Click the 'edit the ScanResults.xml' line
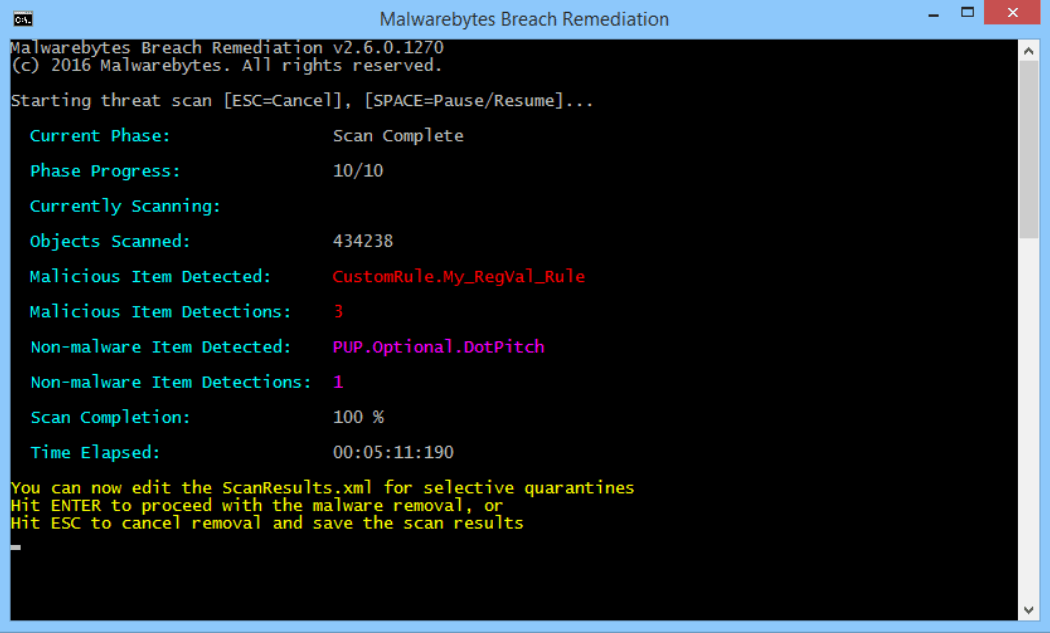Viewport: 1050px width, 633px height. click(322, 488)
